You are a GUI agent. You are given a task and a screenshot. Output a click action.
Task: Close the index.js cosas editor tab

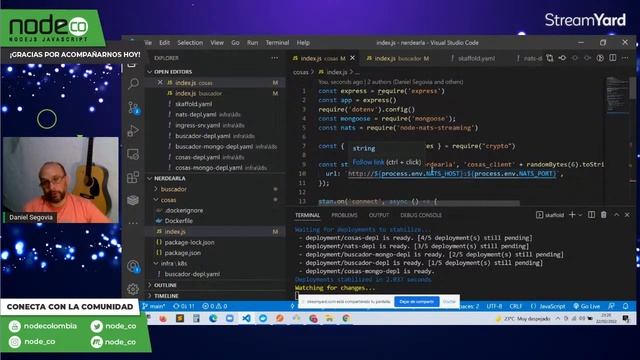coord(353,58)
